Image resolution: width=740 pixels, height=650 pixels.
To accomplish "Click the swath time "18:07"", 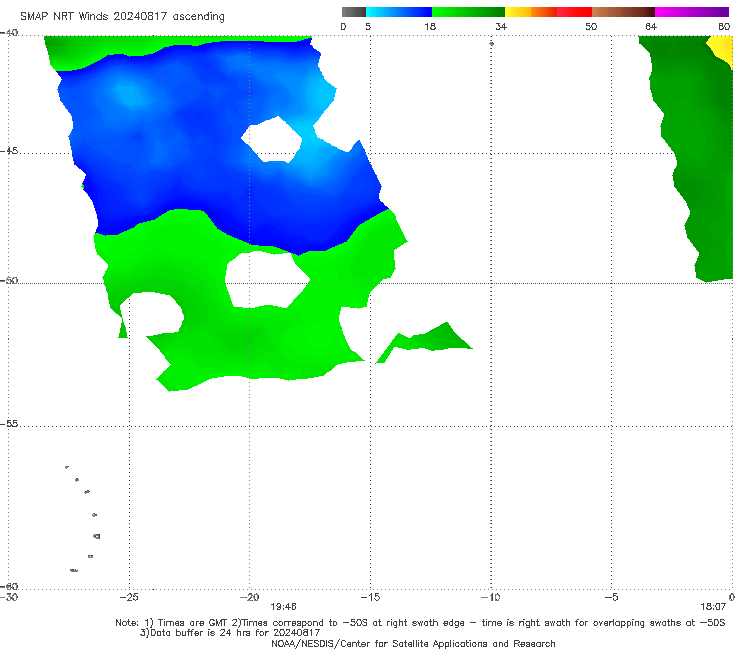I will tap(713, 607).
